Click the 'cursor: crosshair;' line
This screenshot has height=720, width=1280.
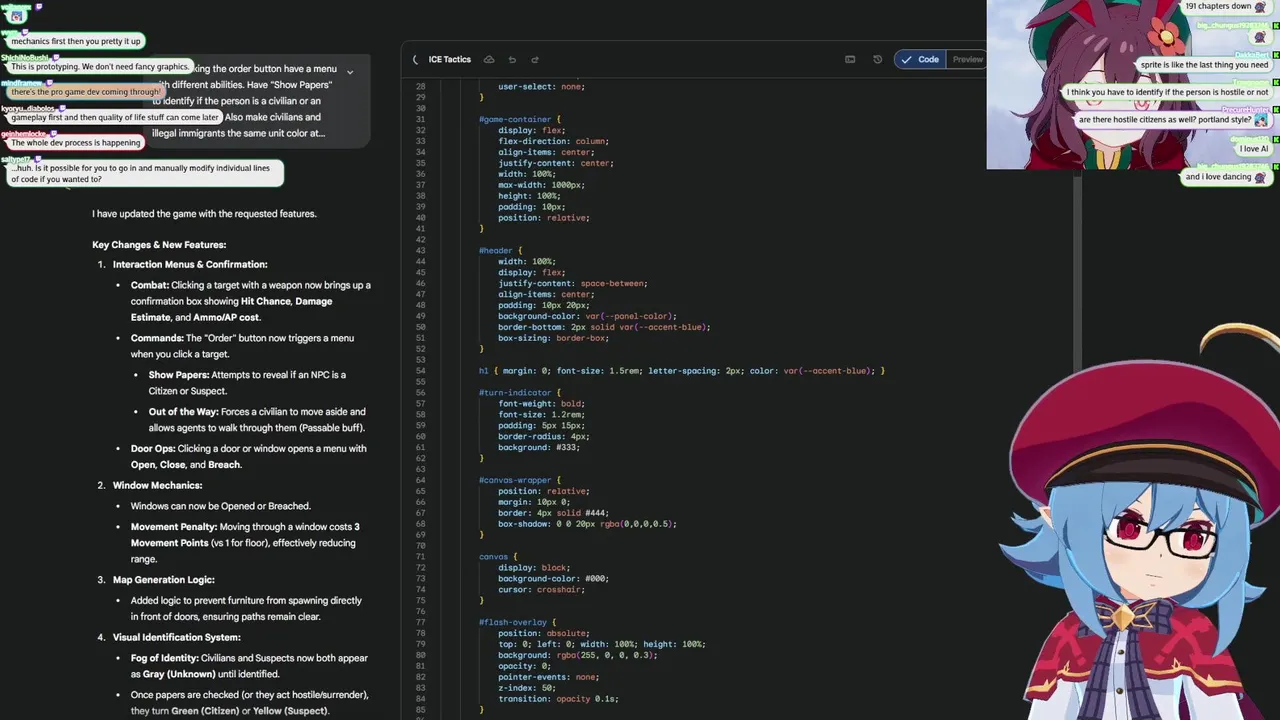click(x=541, y=589)
